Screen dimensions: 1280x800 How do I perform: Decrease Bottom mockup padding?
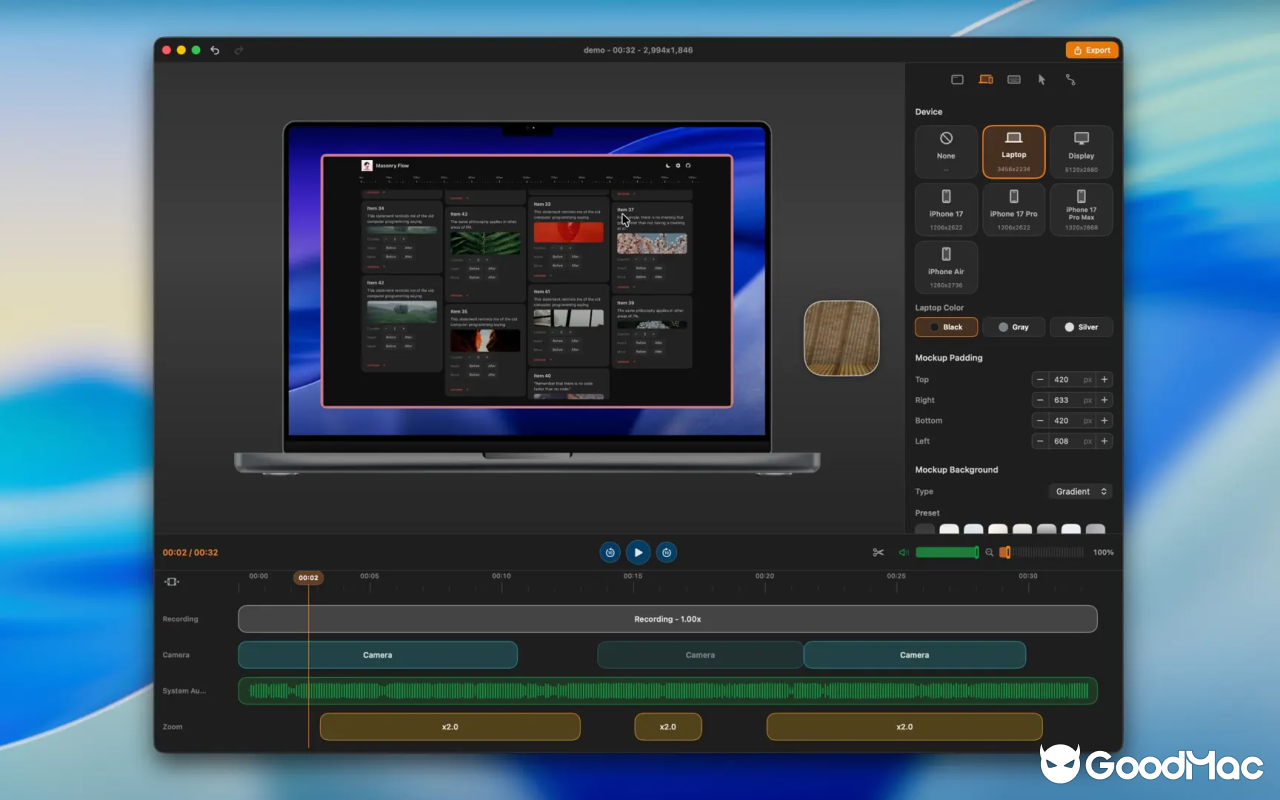[x=1040, y=421]
